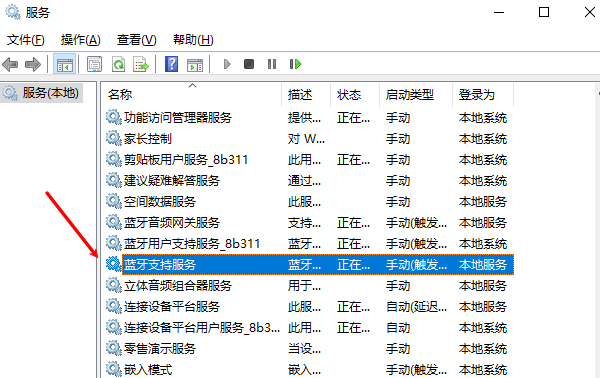Click the Refresh toolbar icon
The image size is (600, 378).
[118, 64]
